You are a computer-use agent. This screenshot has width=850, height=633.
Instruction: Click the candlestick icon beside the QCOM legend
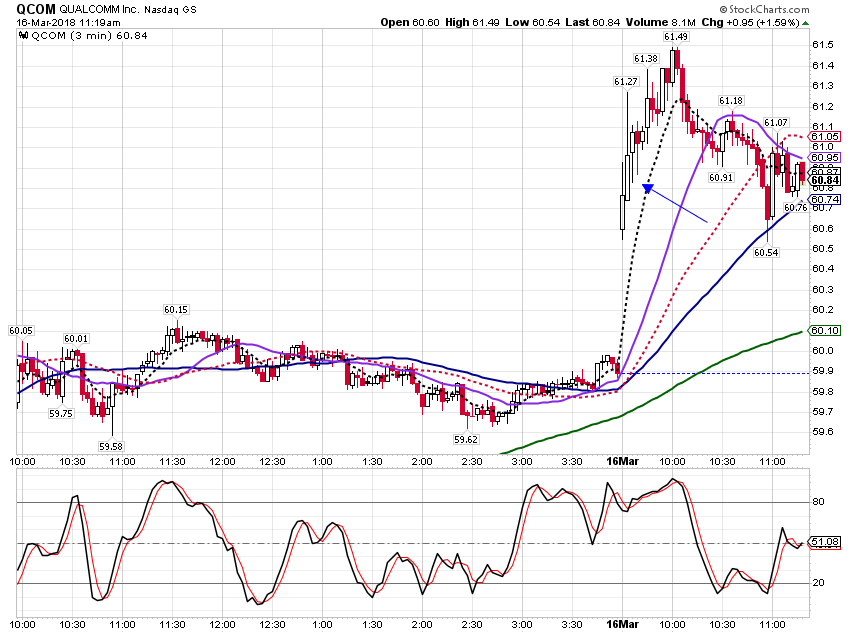pos(23,36)
